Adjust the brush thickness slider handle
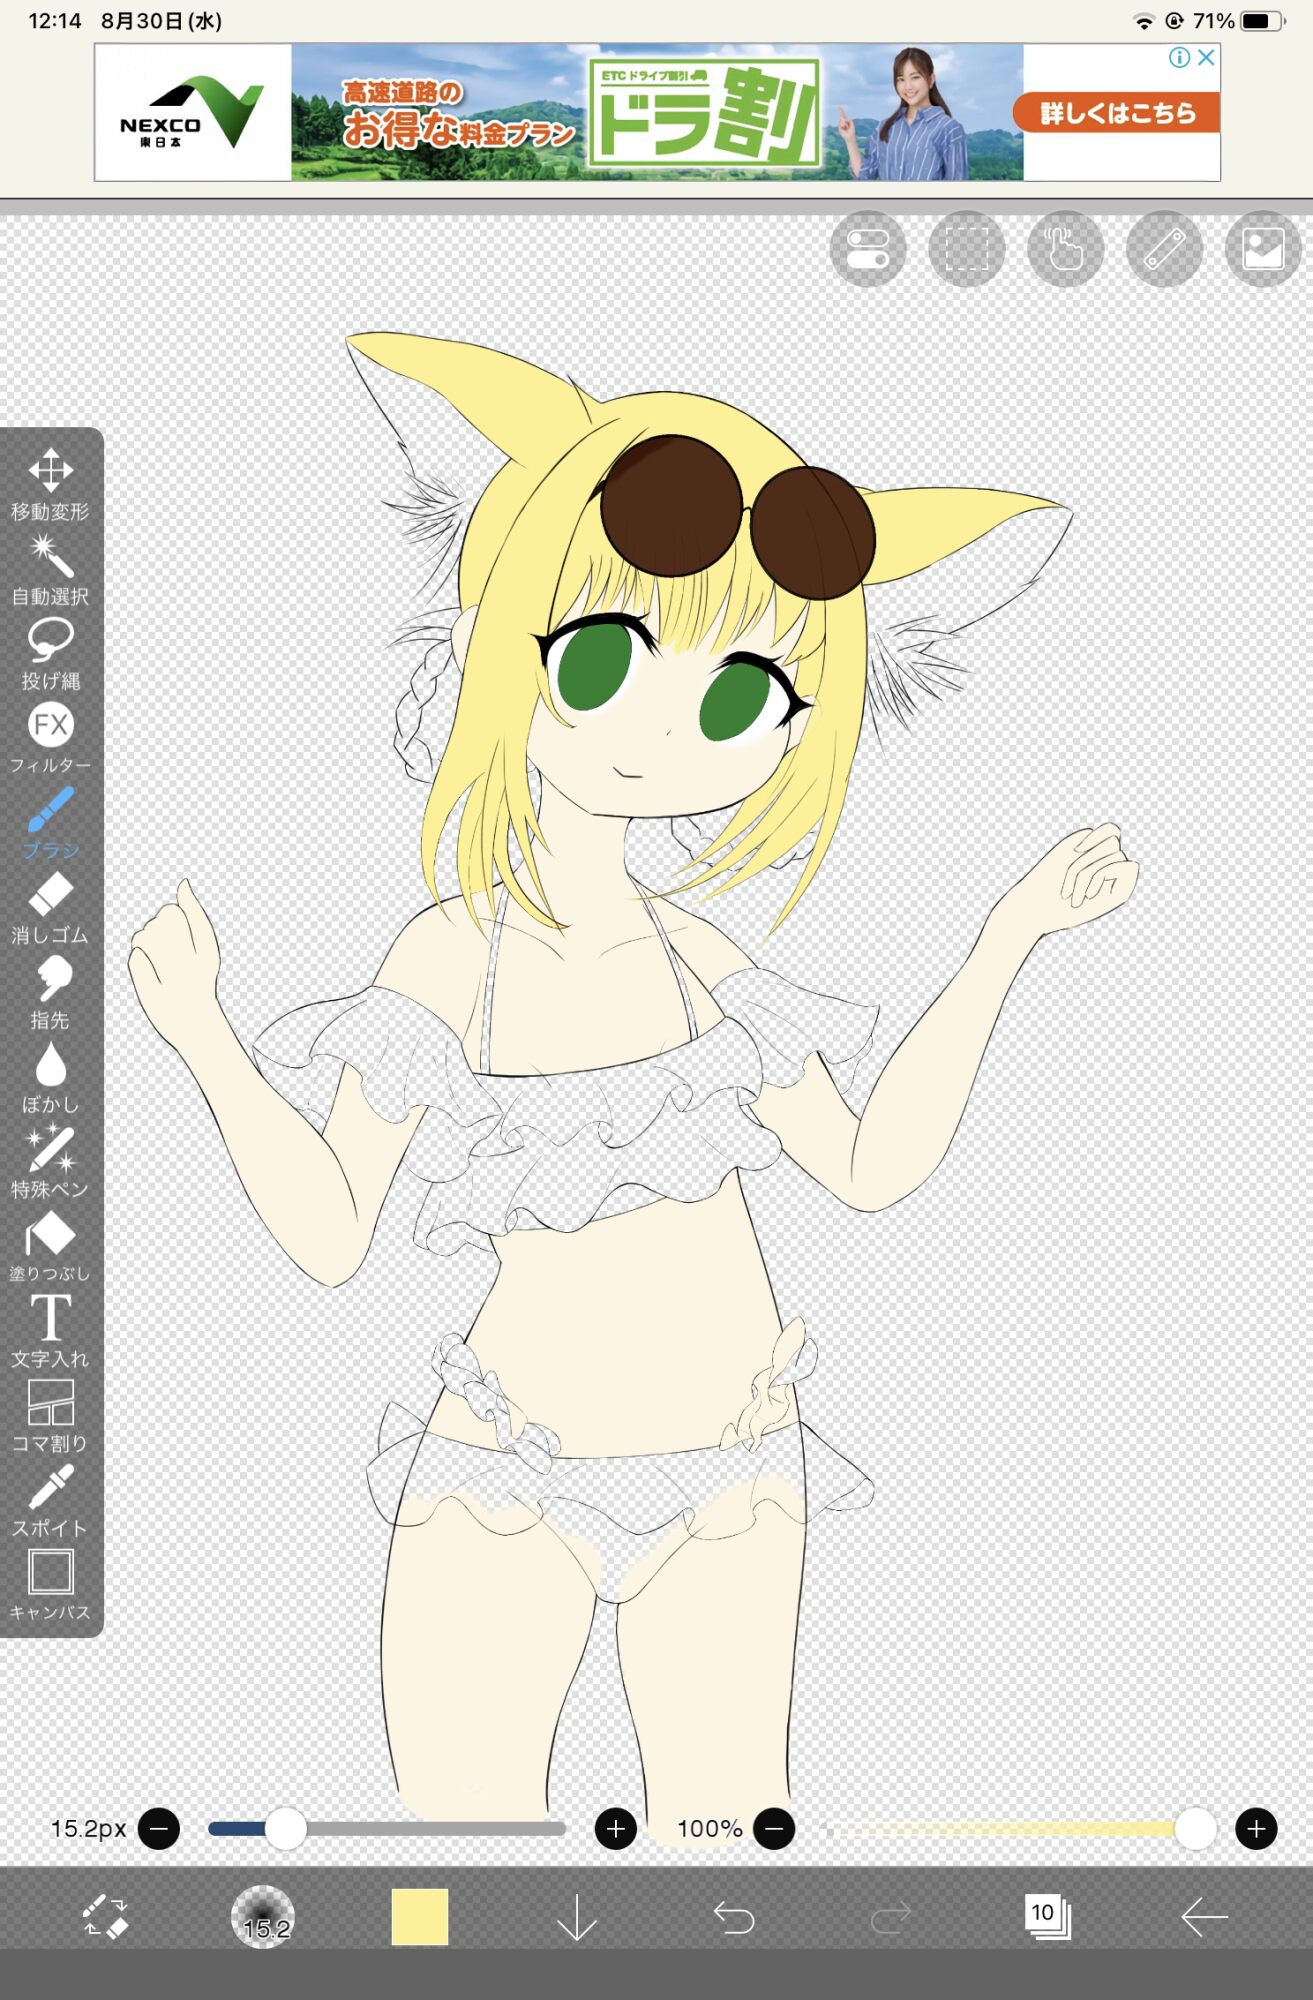This screenshot has height=2000, width=1313. click(286, 1829)
